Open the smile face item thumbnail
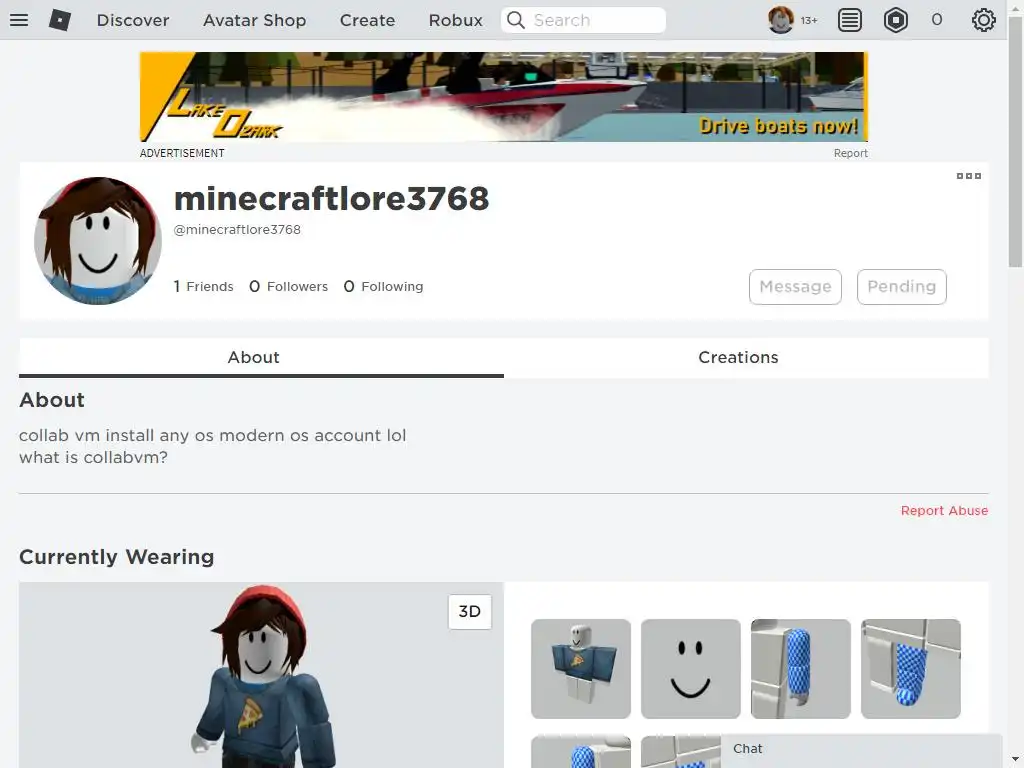The image size is (1024, 768). click(x=690, y=669)
